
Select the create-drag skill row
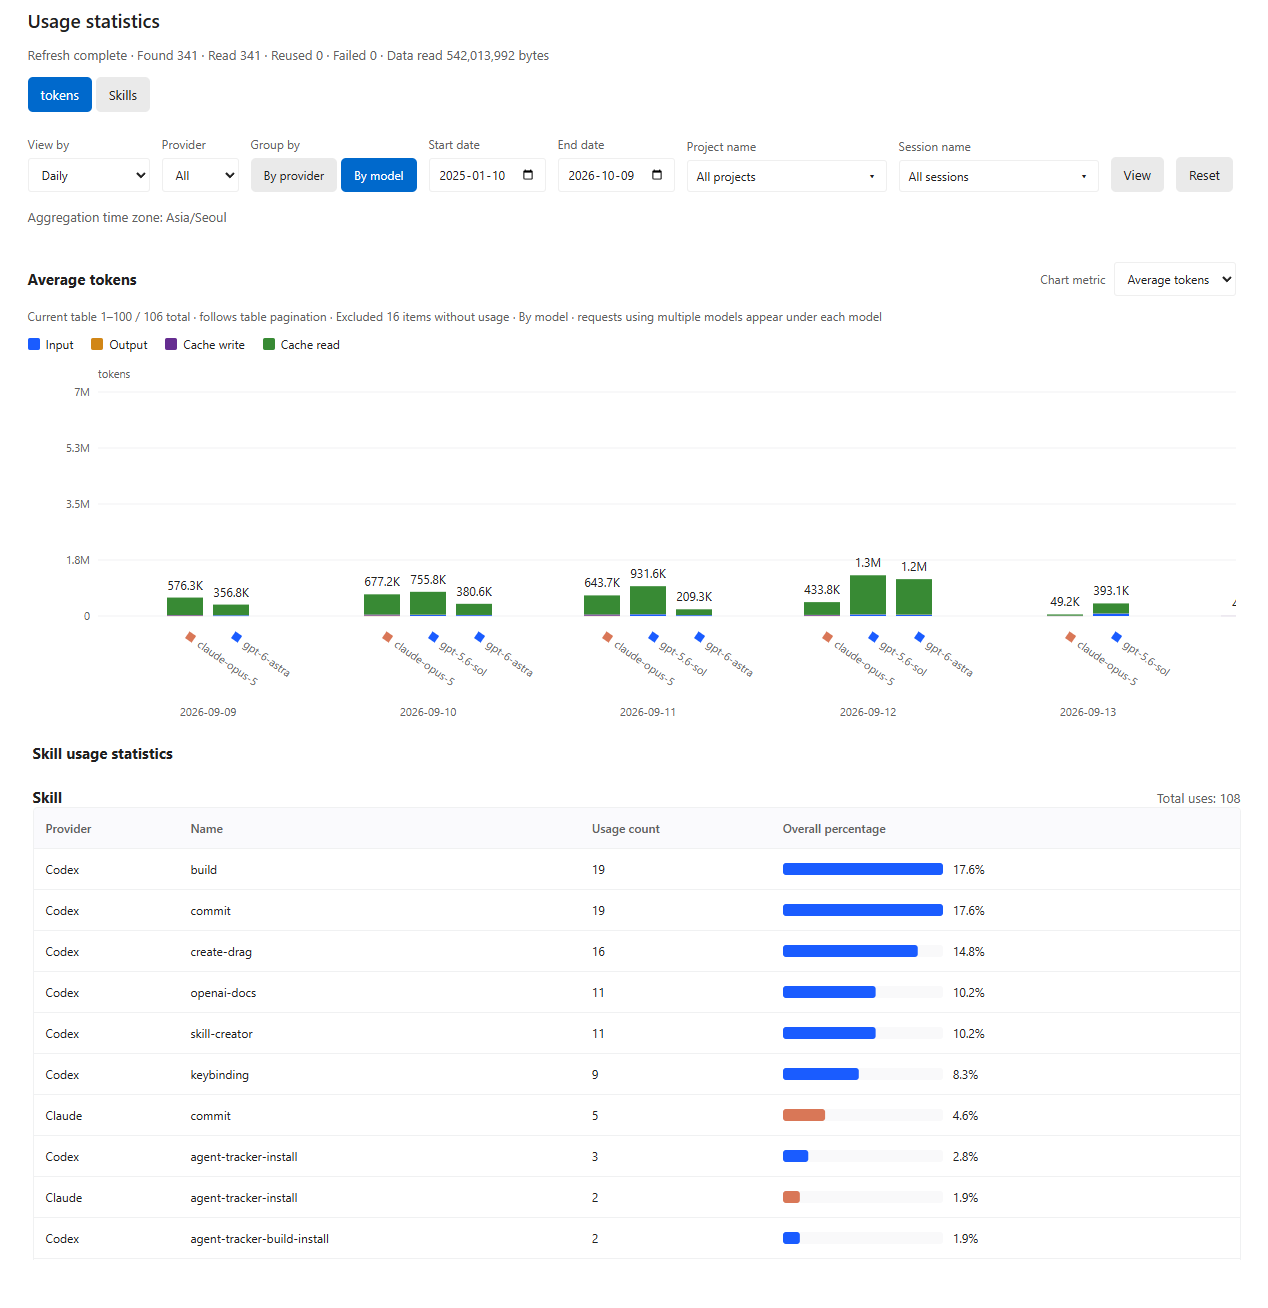click(637, 951)
